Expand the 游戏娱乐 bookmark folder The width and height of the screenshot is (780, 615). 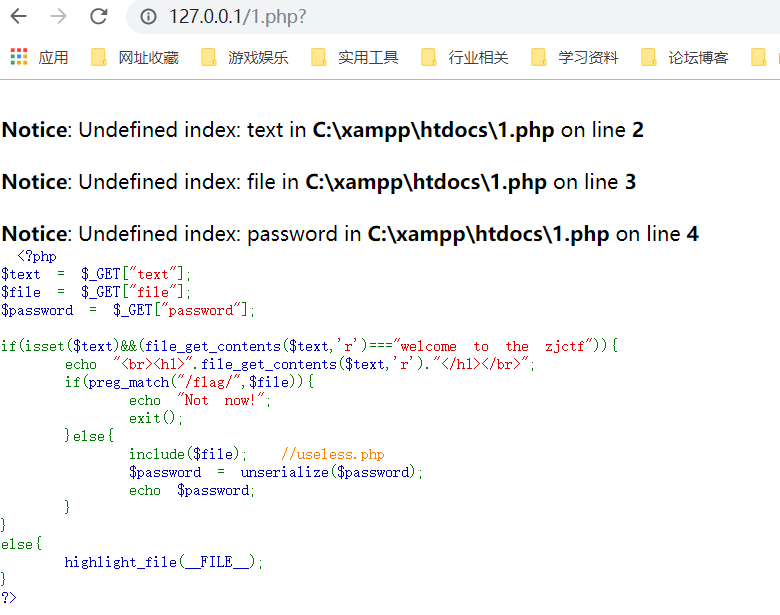(245, 57)
